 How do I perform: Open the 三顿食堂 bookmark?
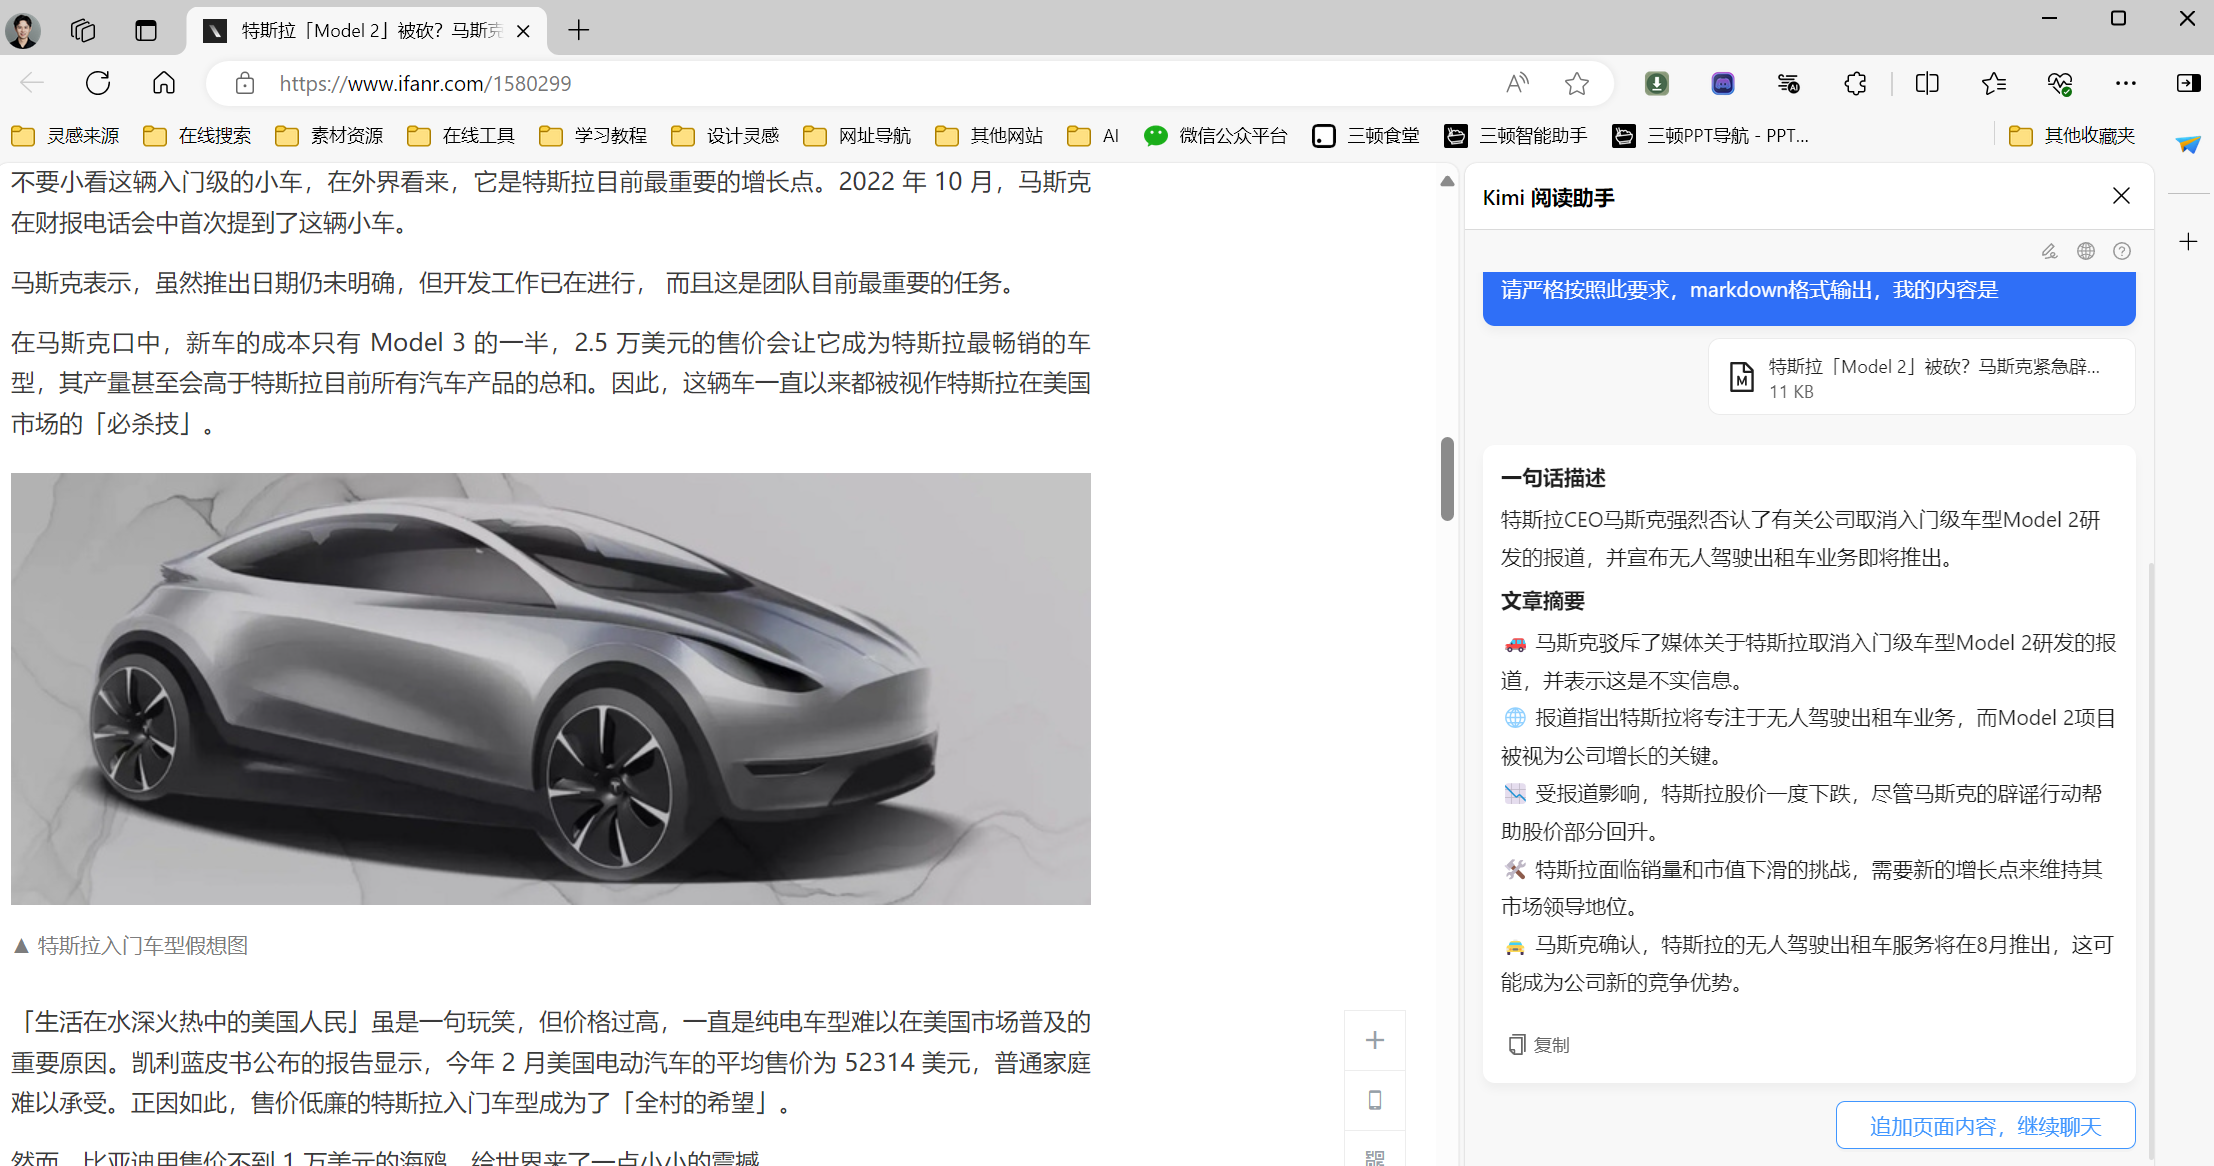tap(1366, 135)
